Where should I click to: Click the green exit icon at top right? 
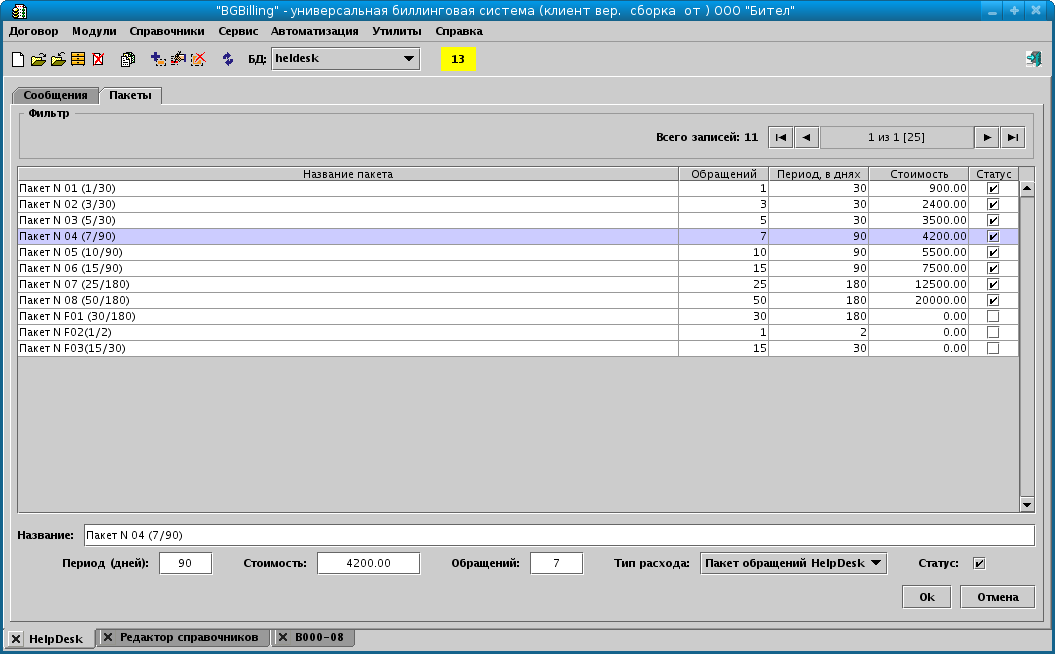point(1032,58)
